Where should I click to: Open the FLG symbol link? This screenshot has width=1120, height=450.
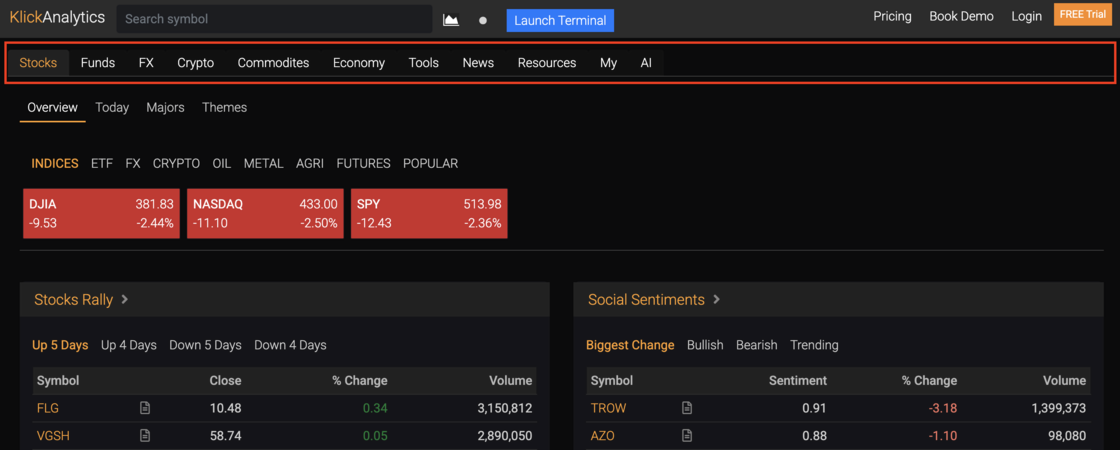pos(48,409)
